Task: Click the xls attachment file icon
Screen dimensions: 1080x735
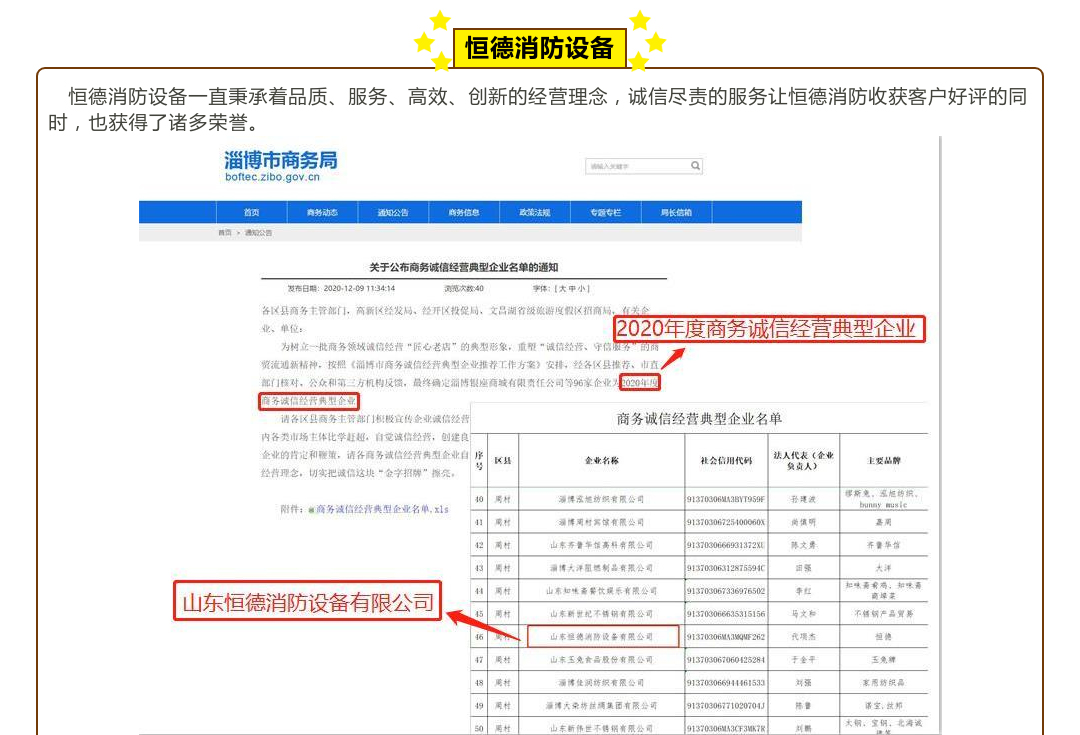Action: pyautogui.click(x=311, y=509)
